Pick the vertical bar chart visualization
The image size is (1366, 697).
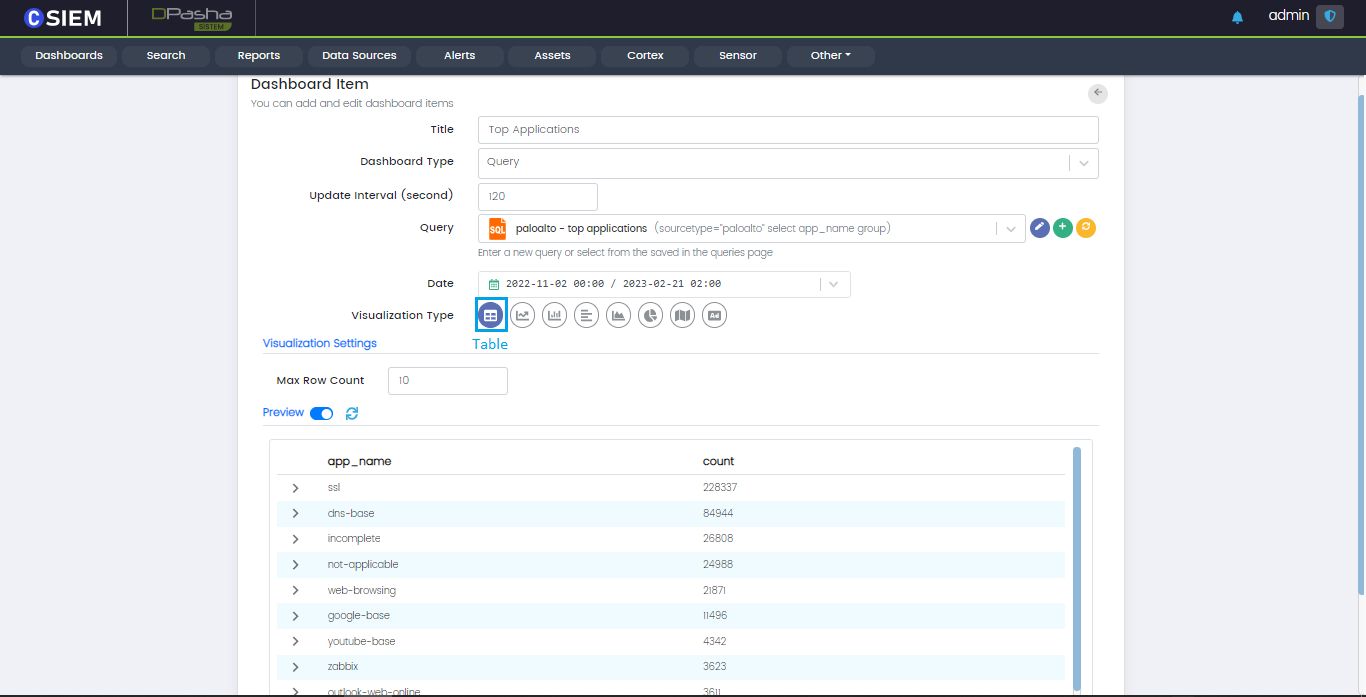click(554, 315)
